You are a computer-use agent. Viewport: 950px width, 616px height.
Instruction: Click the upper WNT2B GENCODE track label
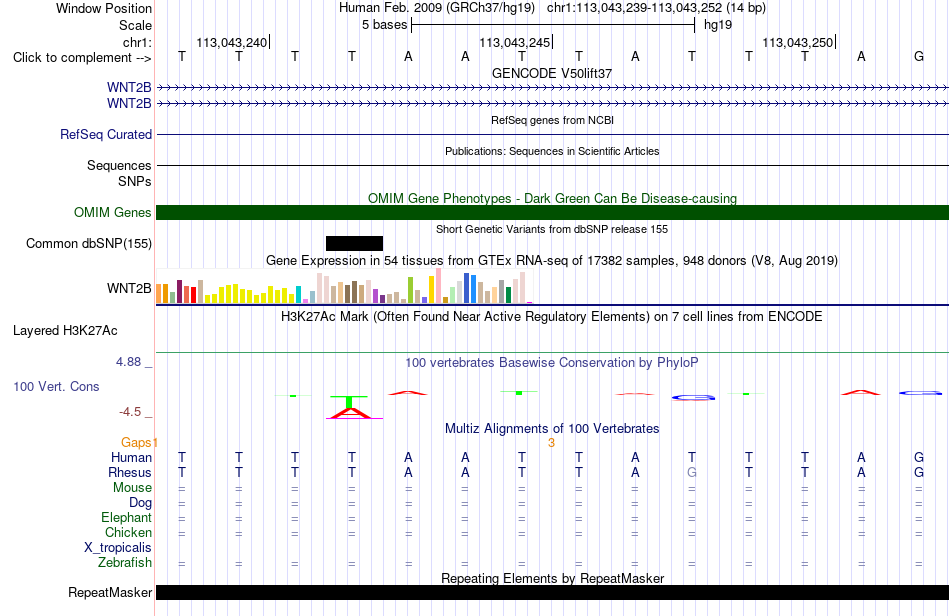click(x=129, y=88)
